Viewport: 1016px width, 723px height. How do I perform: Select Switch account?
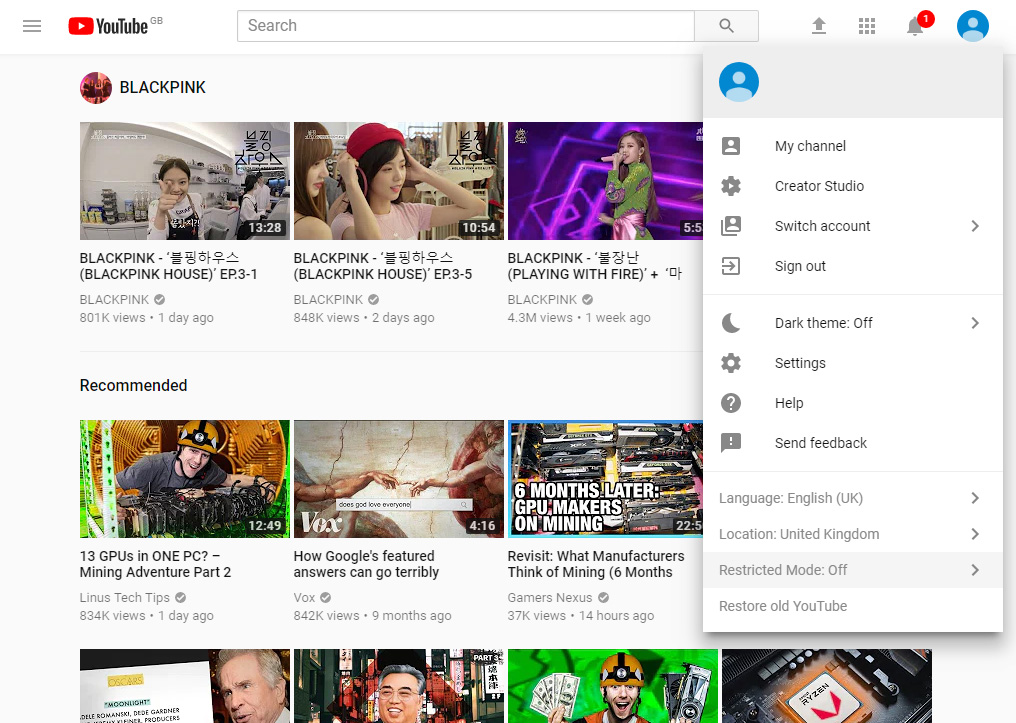(x=853, y=226)
